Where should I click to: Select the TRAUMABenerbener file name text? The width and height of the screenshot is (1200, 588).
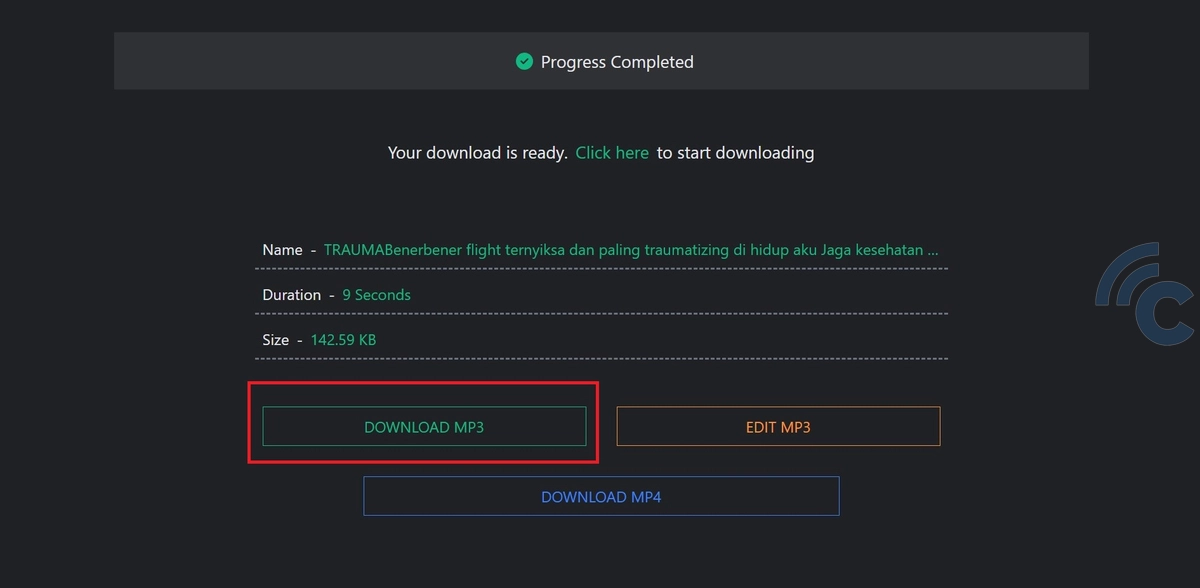click(x=620, y=250)
